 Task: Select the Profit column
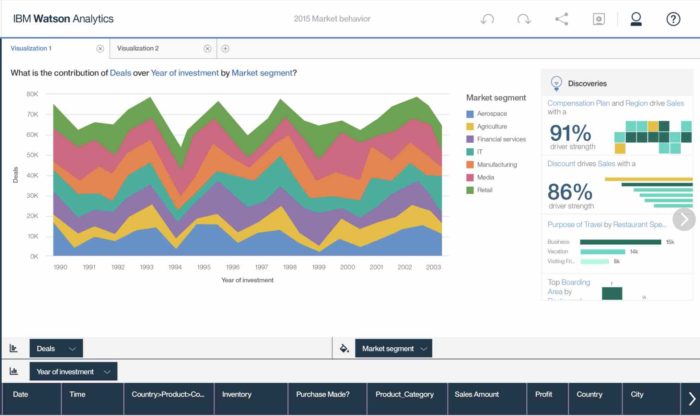(548, 399)
